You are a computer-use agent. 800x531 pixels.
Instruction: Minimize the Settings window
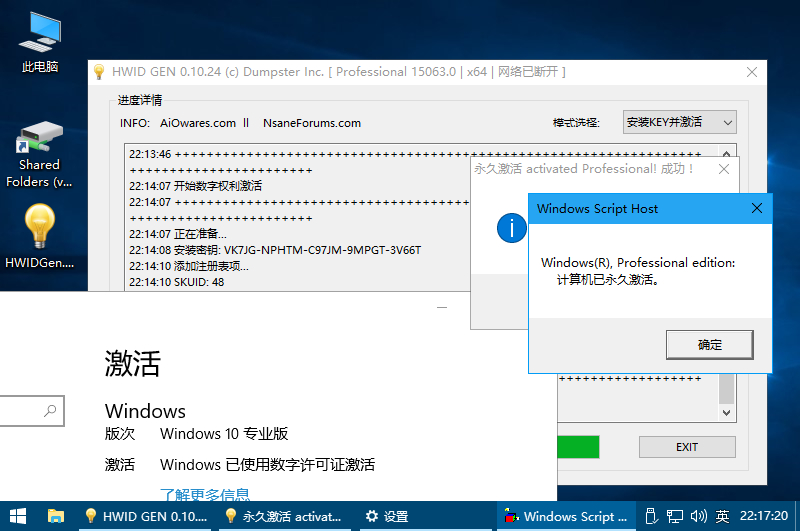[442, 308]
